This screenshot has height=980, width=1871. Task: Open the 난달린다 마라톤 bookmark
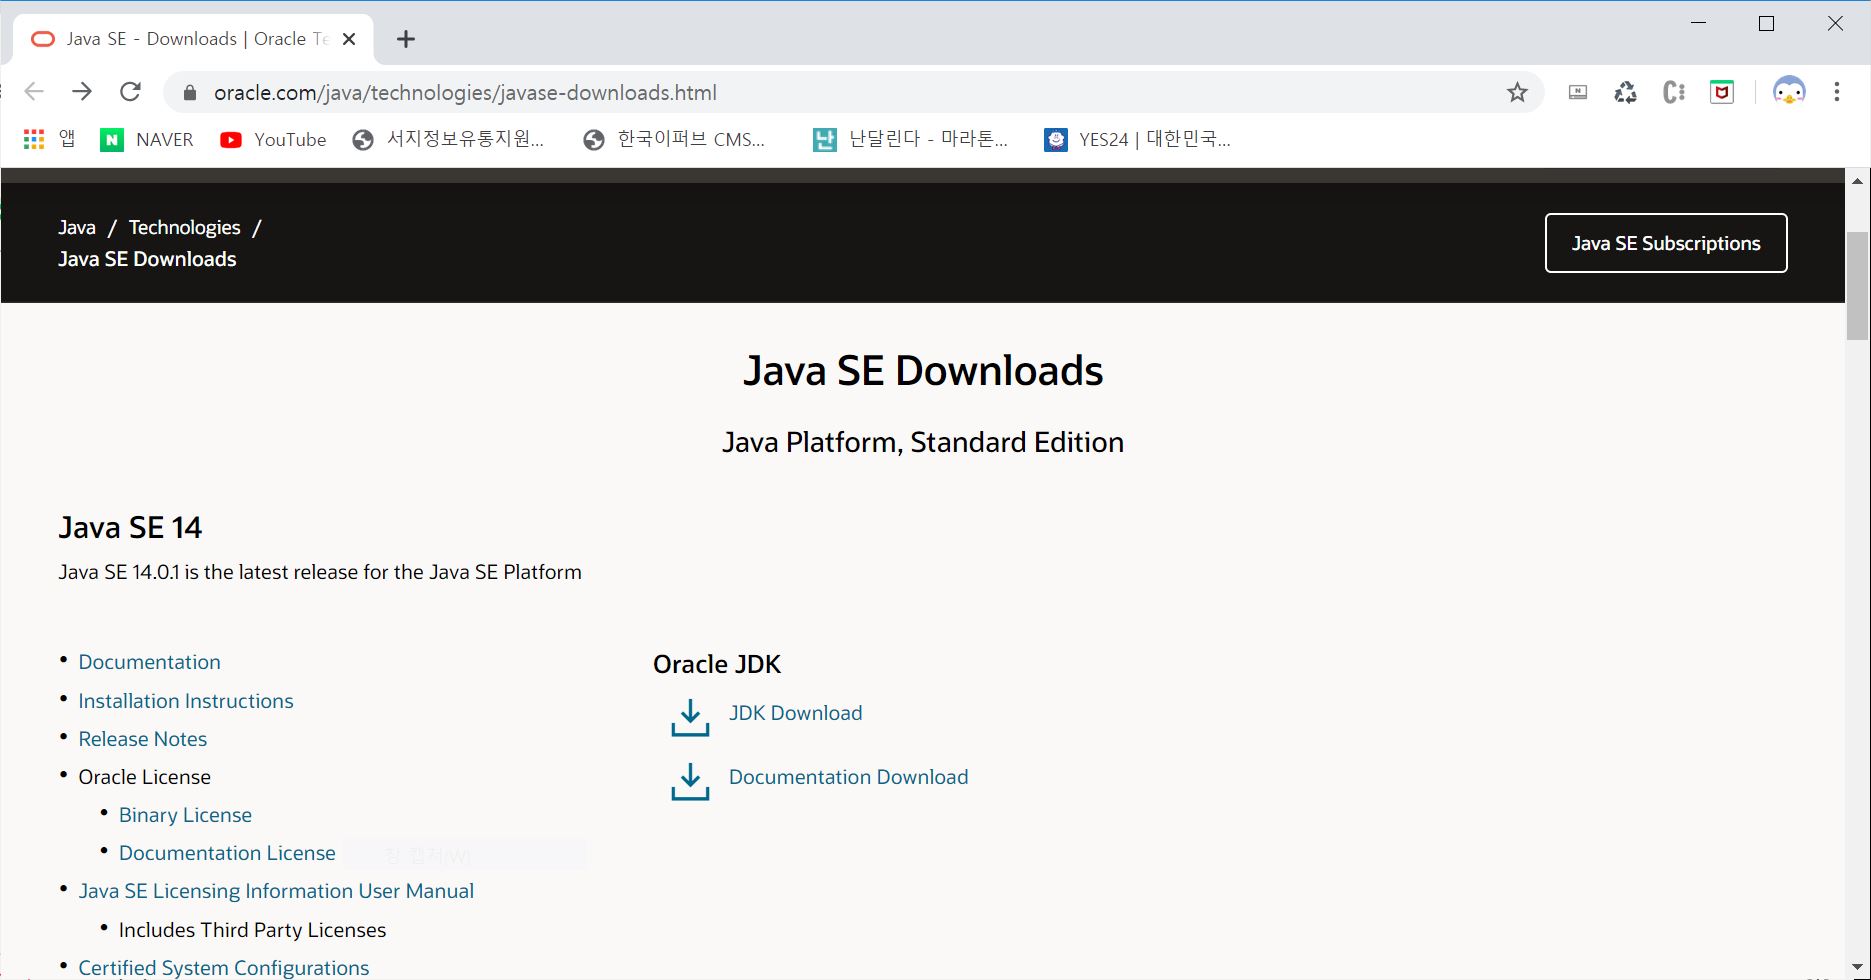coord(910,140)
